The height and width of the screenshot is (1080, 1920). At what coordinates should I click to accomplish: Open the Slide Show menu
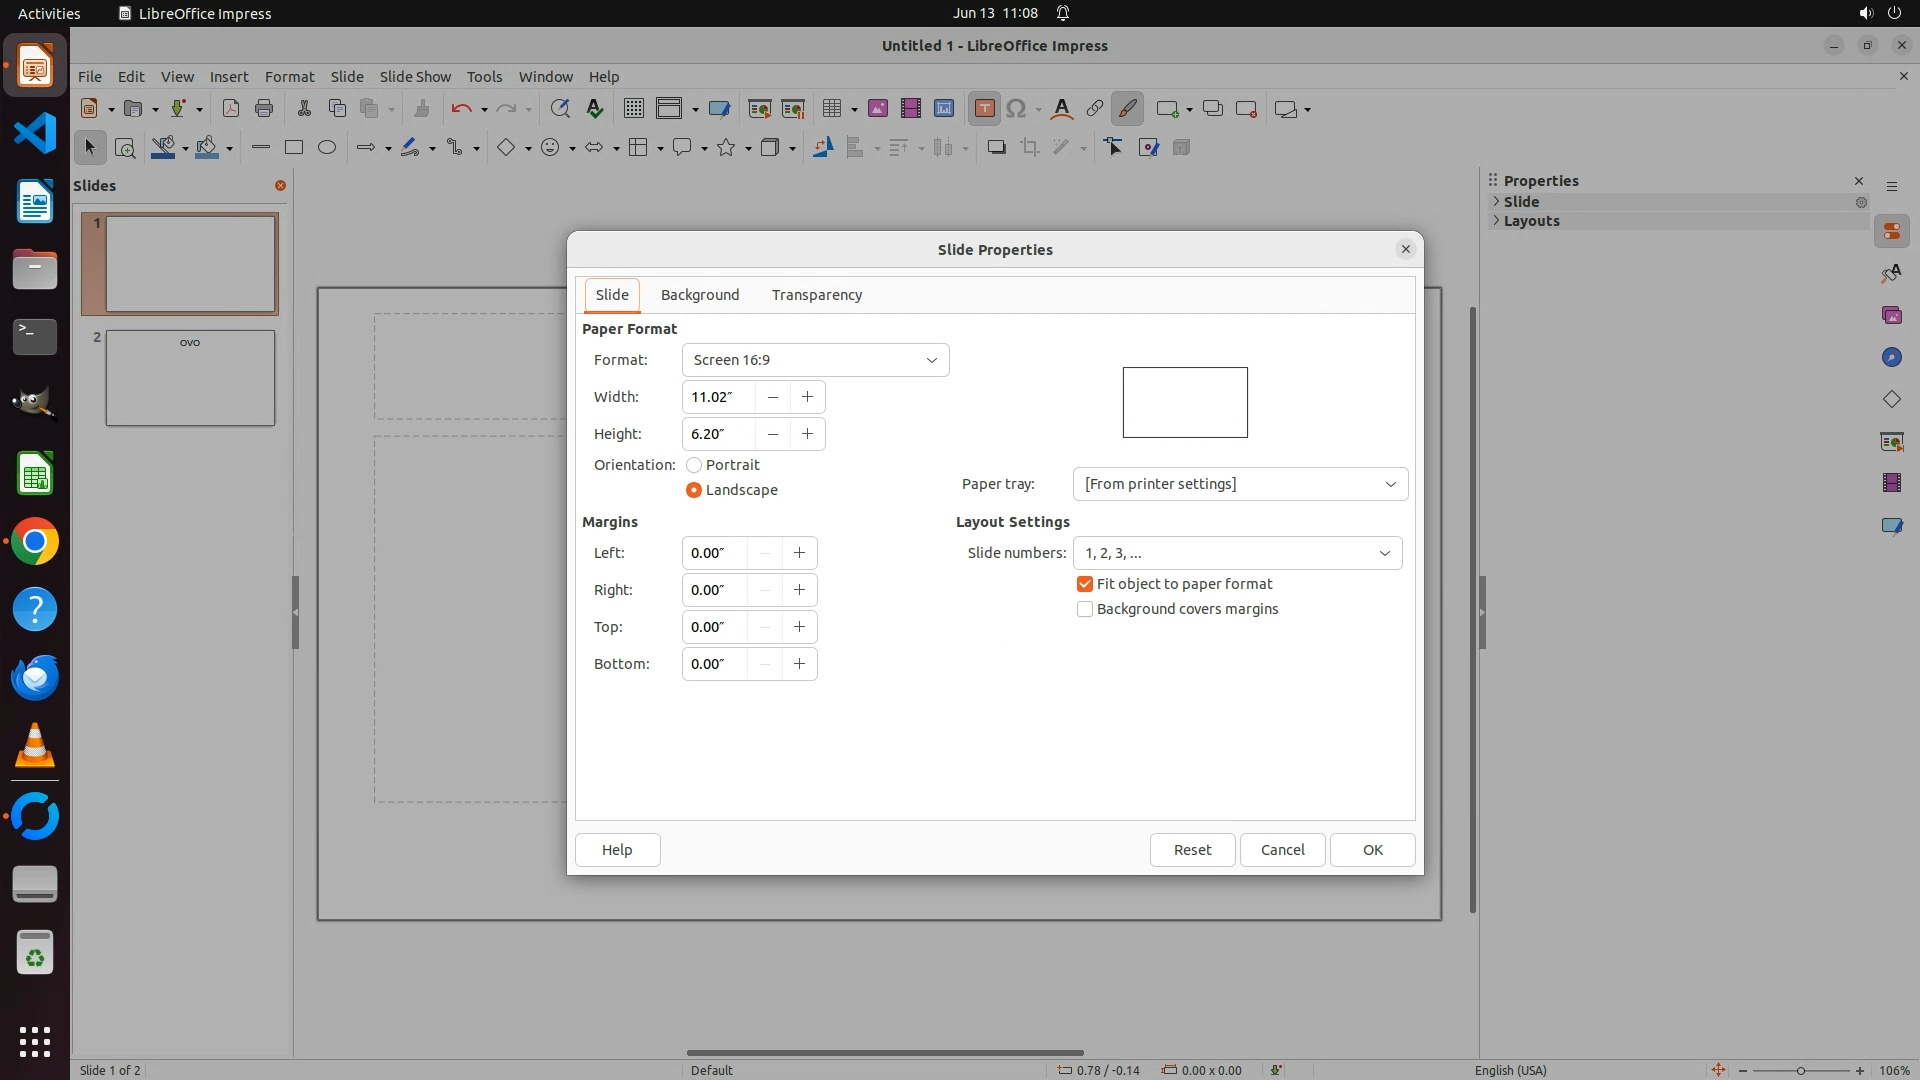click(415, 77)
